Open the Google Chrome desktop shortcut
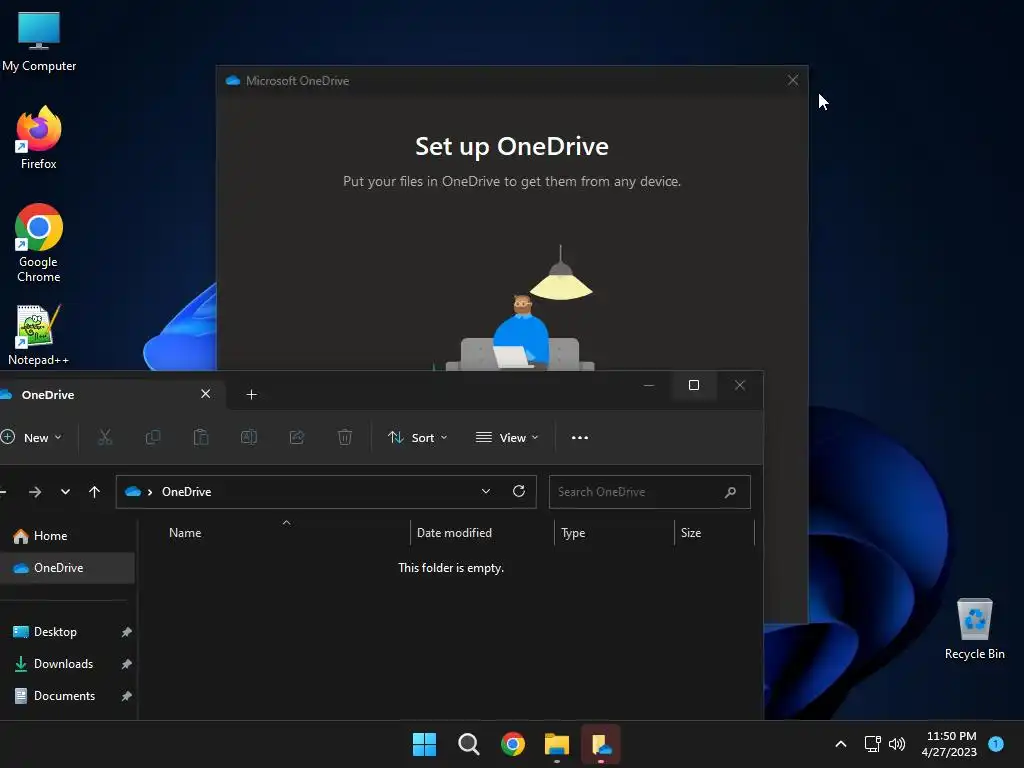This screenshot has height=768, width=1024. click(39, 243)
